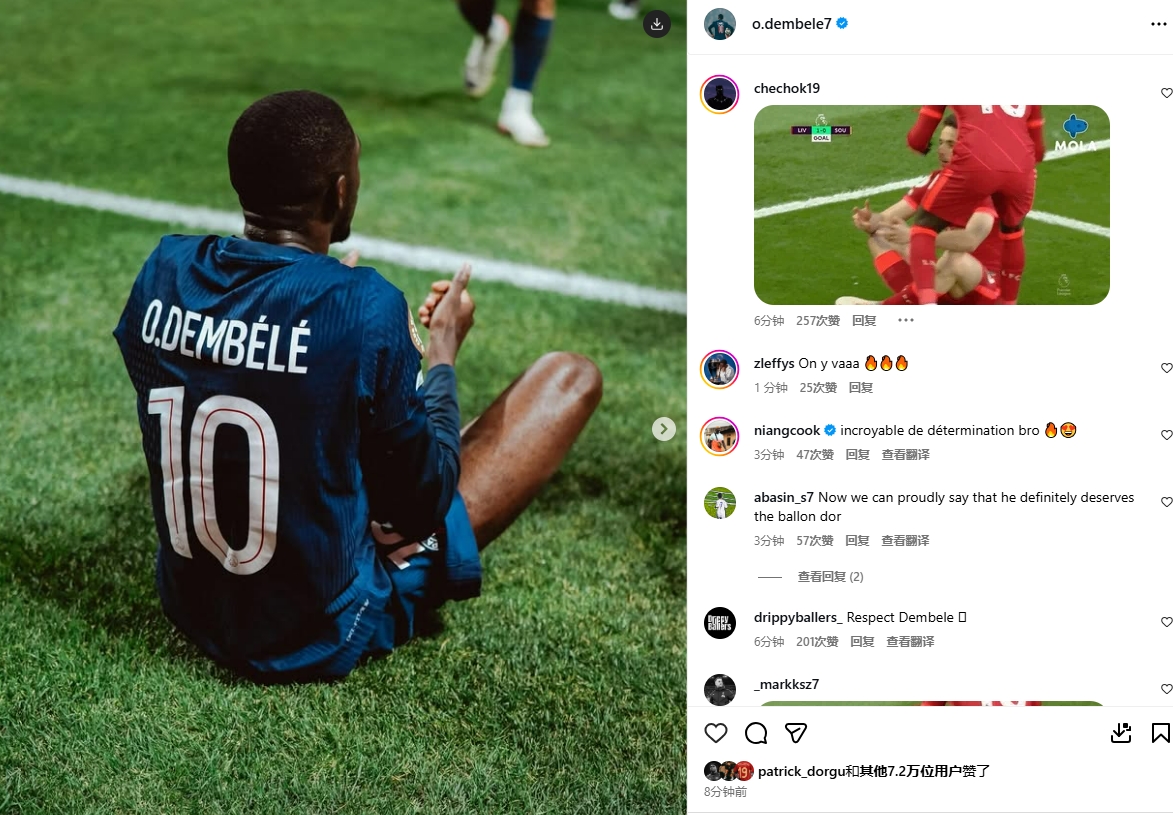
Task: Click download icon beside bookmark
Action: [x=1121, y=733]
